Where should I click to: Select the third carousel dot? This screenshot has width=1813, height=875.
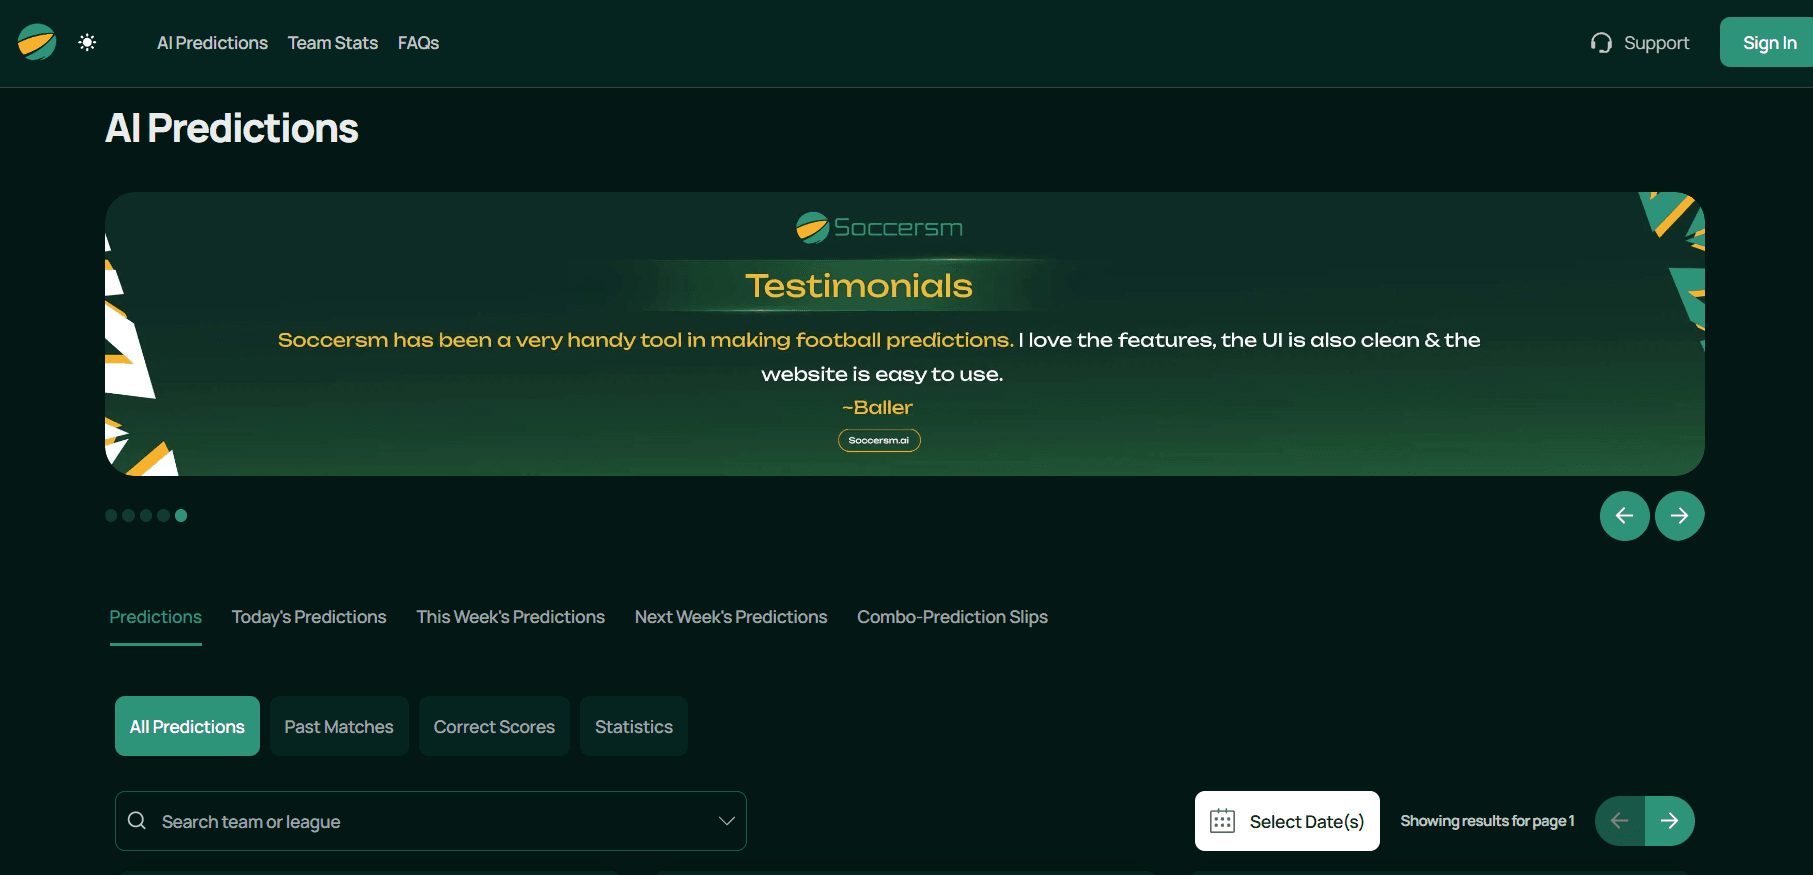point(146,516)
